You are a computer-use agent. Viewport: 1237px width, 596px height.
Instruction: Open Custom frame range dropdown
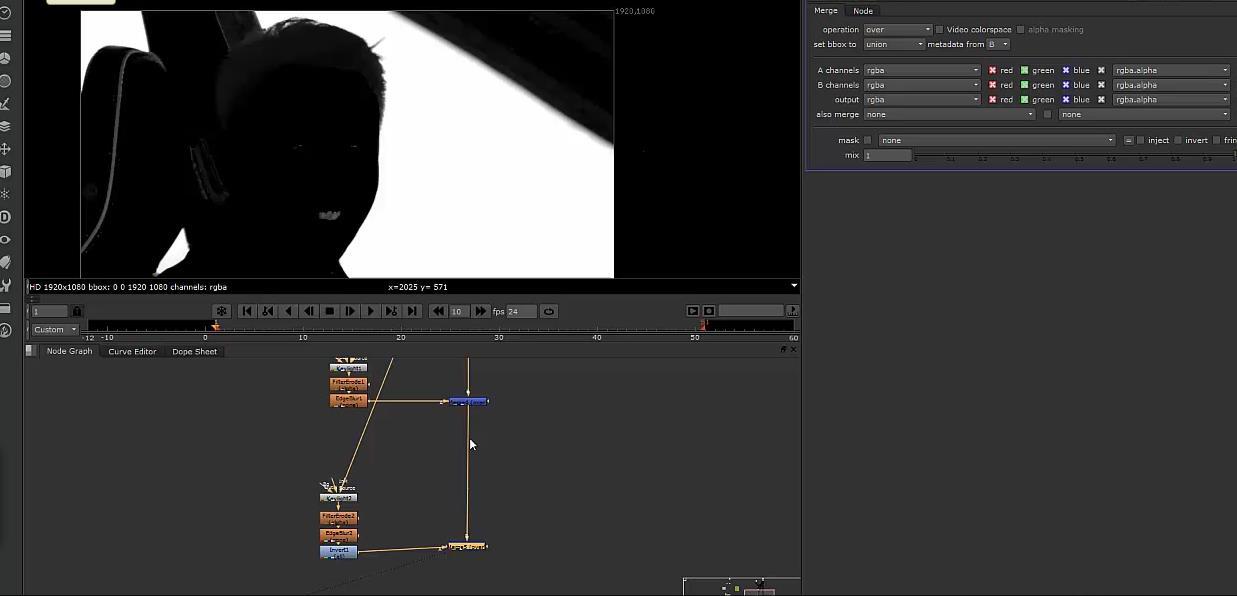55,329
